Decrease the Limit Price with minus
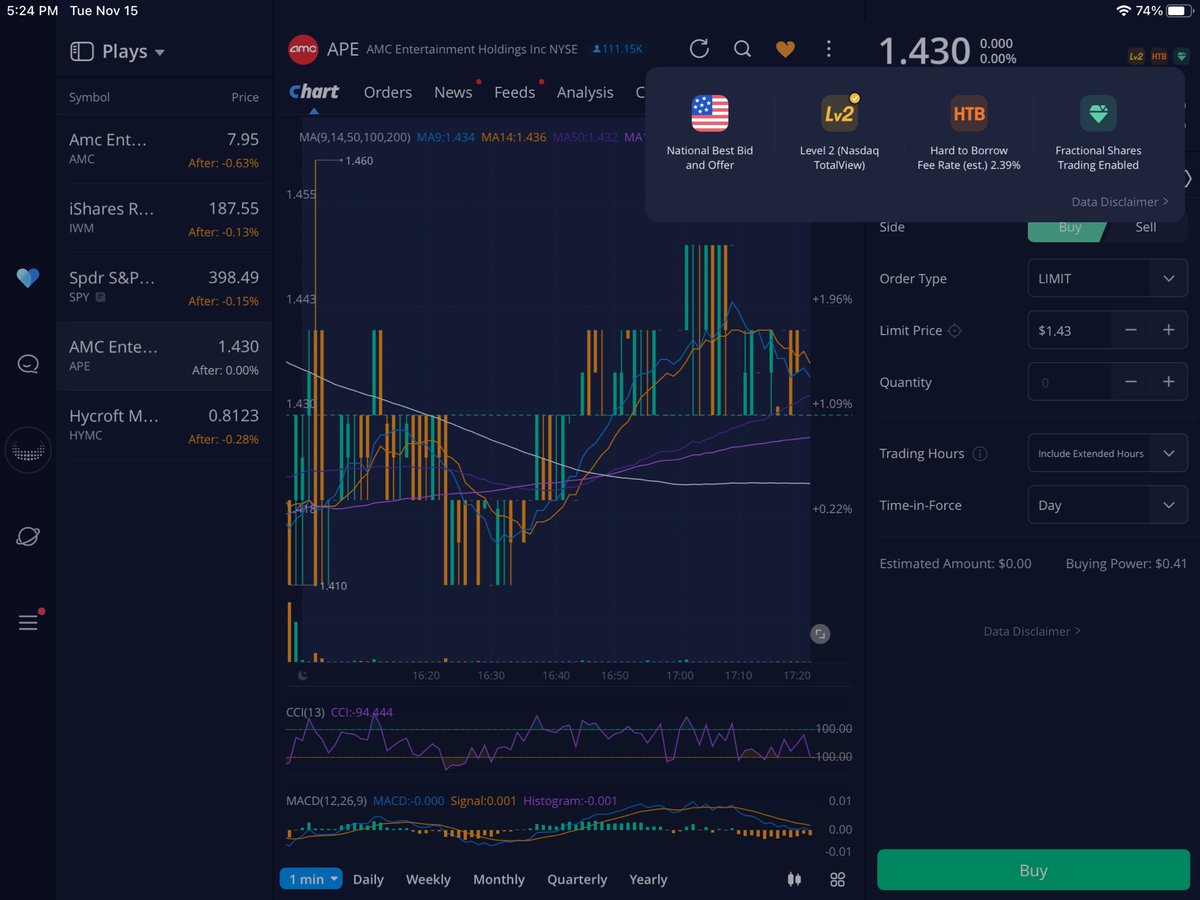 click(1130, 330)
